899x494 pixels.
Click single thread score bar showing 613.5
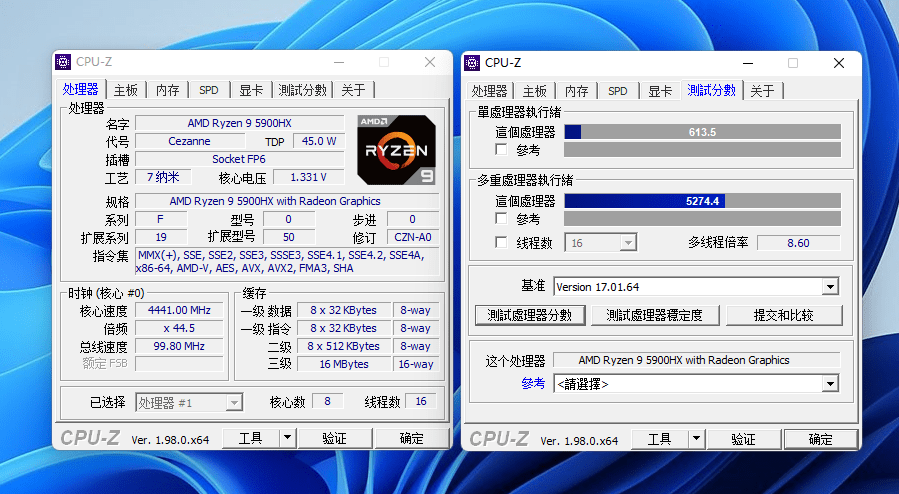(x=702, y=132)
